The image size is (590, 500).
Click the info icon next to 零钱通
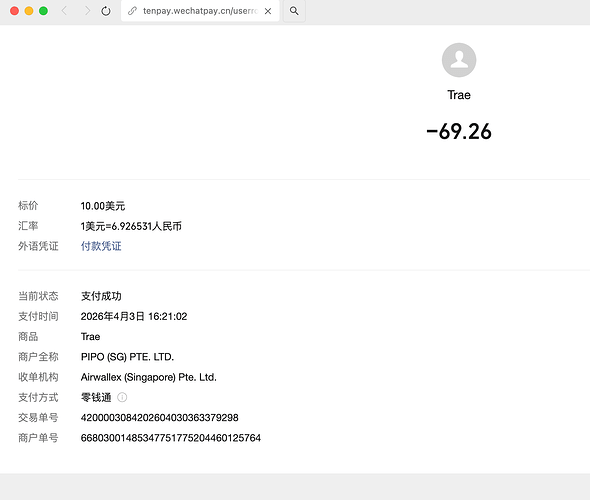pos(122,397)
